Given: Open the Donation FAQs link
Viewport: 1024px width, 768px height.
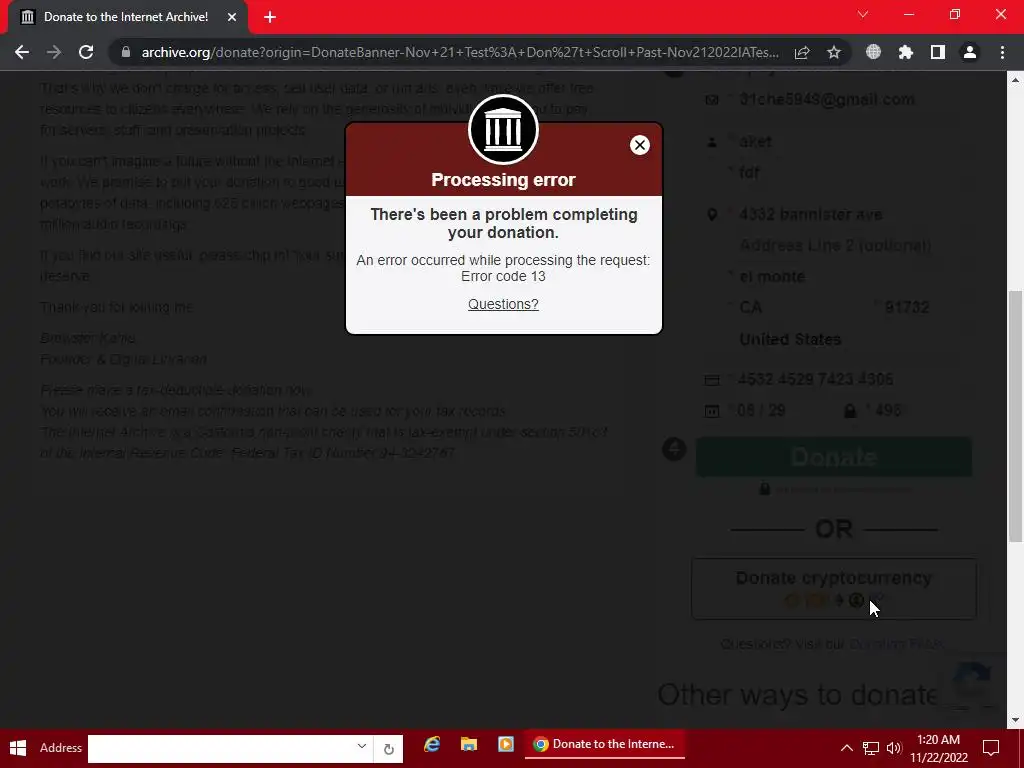Looking at the screenshot, I should (896, 644).
